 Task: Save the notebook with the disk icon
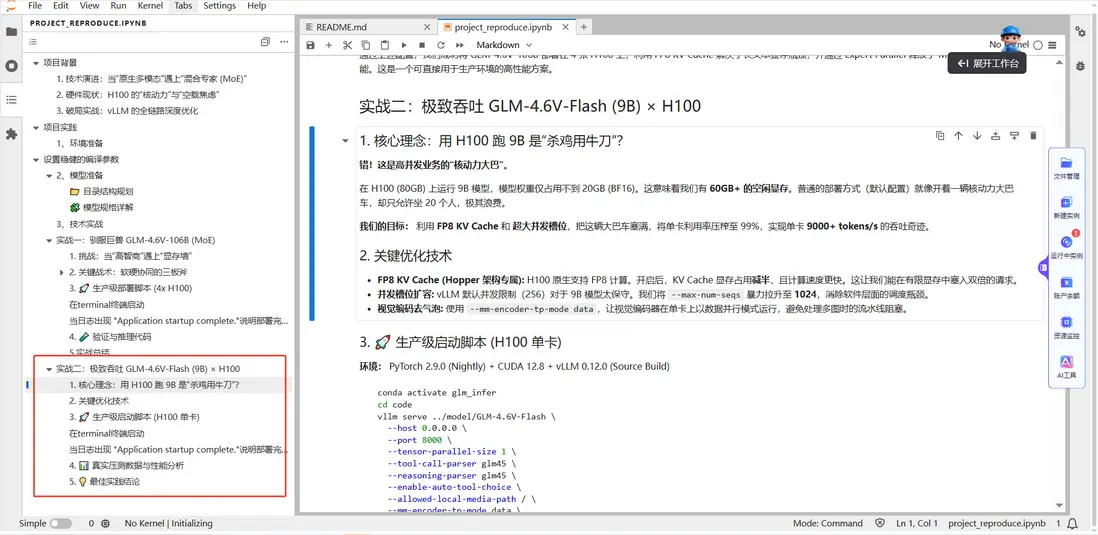(310, 45)
